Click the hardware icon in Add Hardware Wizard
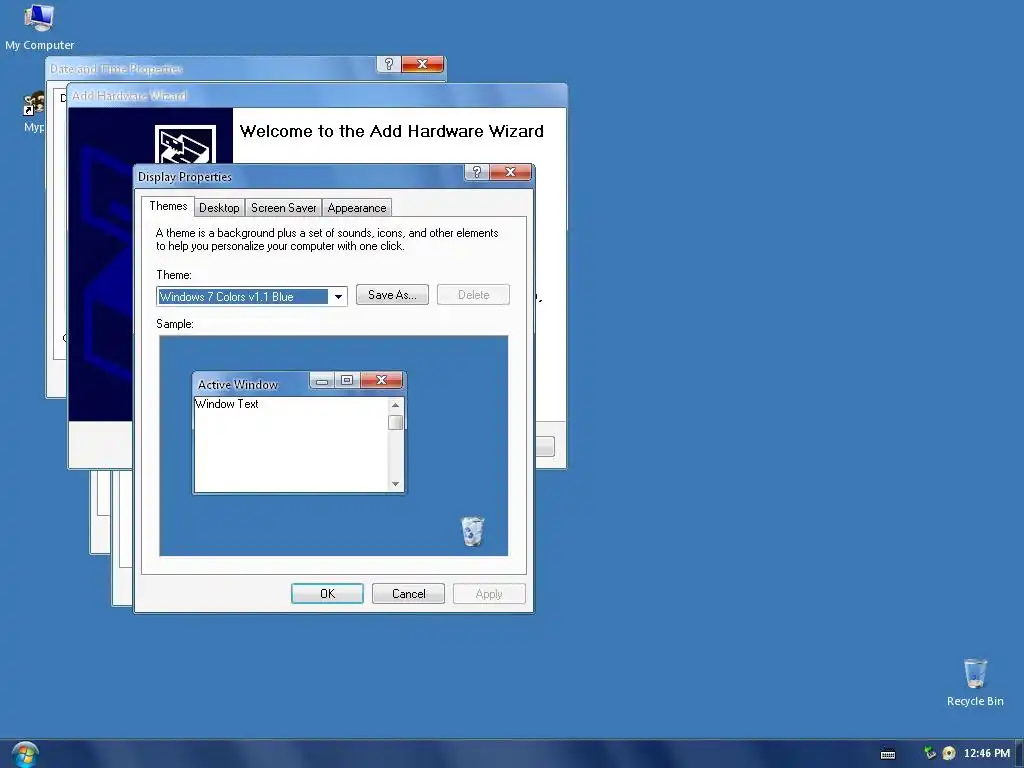The width and height of the screenshot is (1024, 768). [185, 144]
